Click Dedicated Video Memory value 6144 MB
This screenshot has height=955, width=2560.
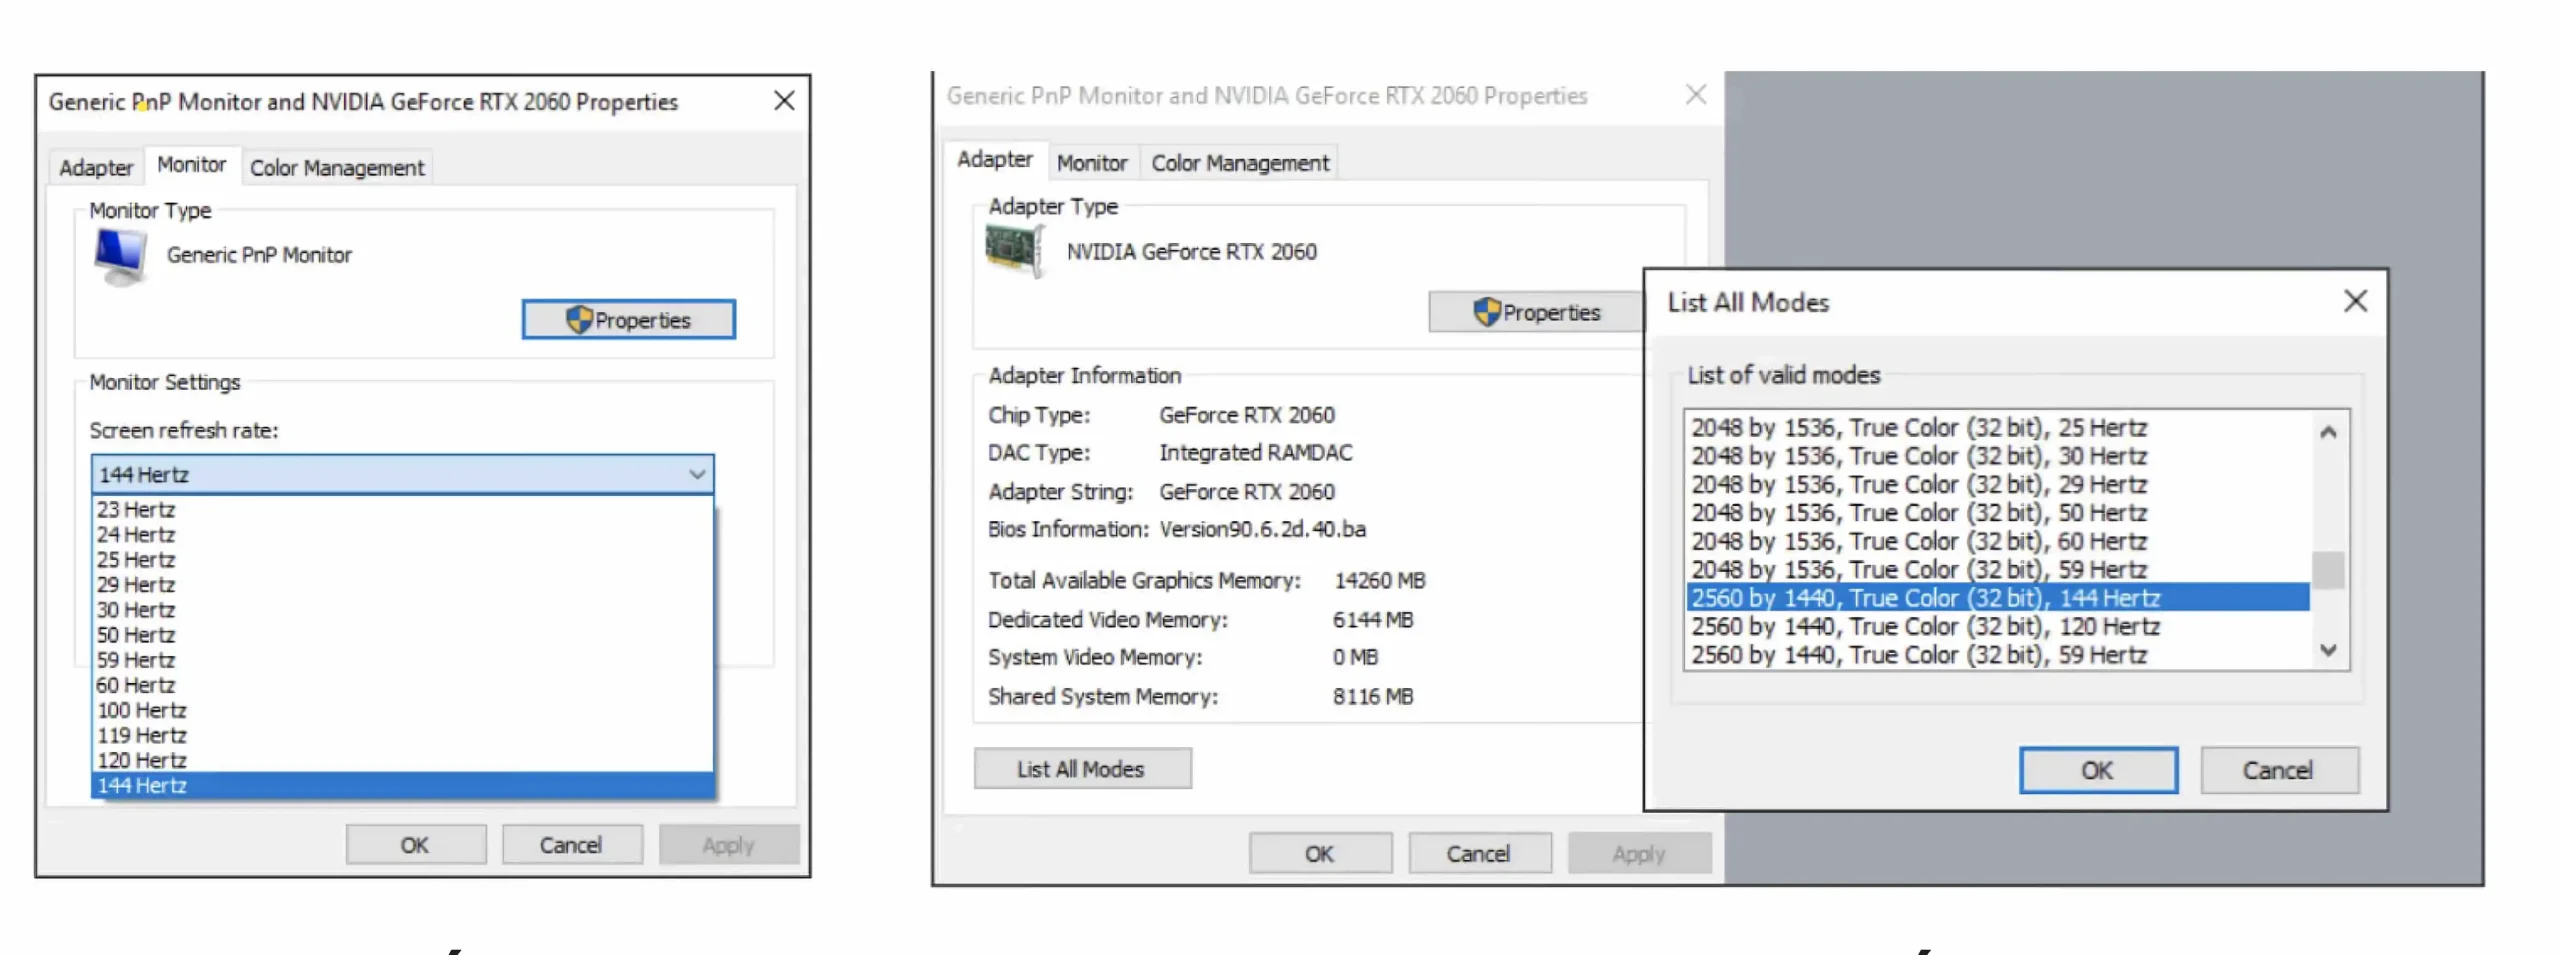coord(1373,619)
